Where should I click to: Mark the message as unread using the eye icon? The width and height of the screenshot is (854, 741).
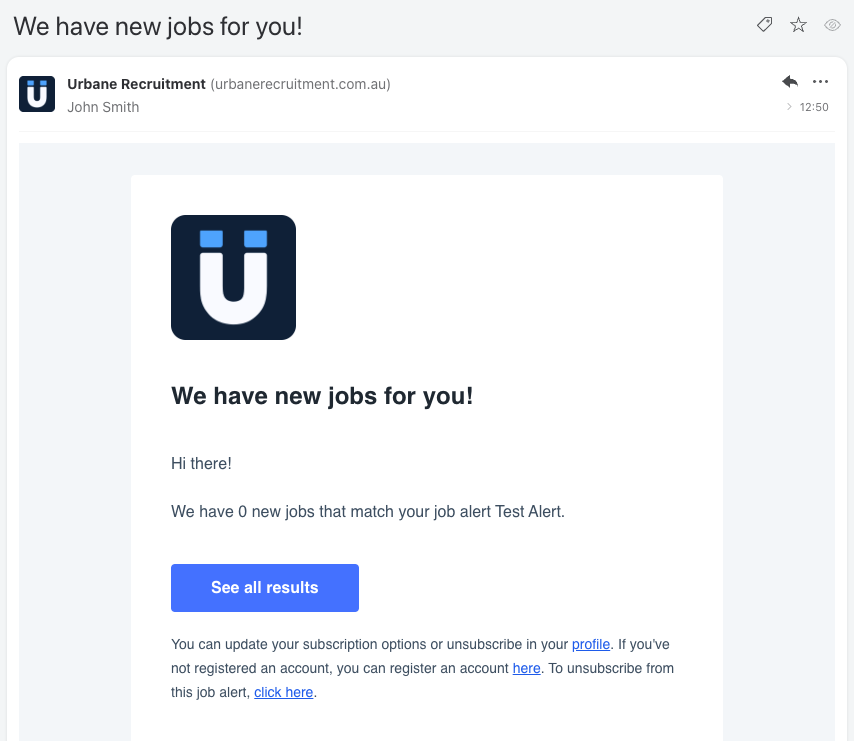(832, 24)
